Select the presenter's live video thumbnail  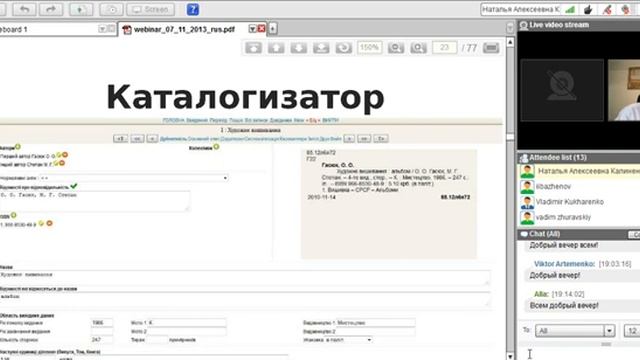(x=624, y=90)
